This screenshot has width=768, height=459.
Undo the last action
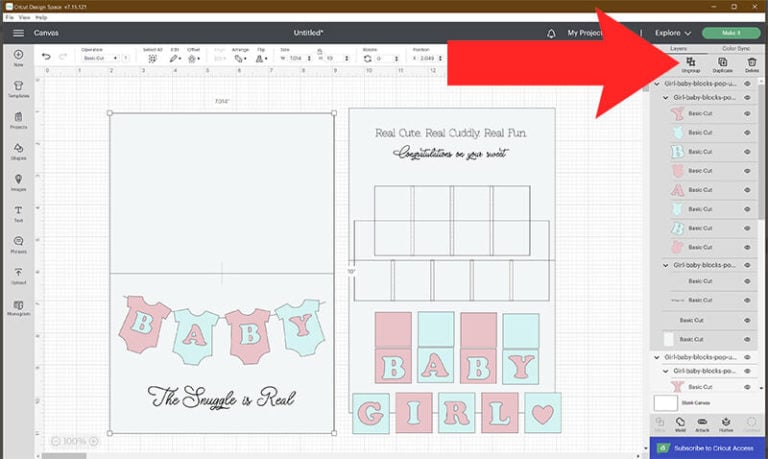(46, 57)
